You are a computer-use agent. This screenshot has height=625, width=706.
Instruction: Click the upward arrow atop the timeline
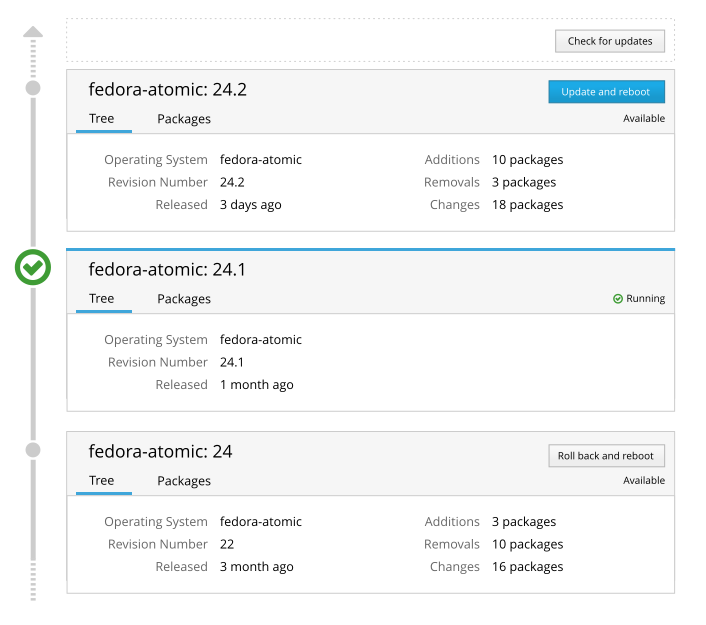(33, 32)
